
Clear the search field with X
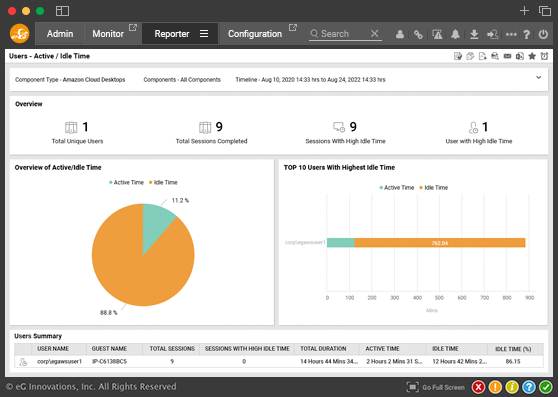point(374,33)
